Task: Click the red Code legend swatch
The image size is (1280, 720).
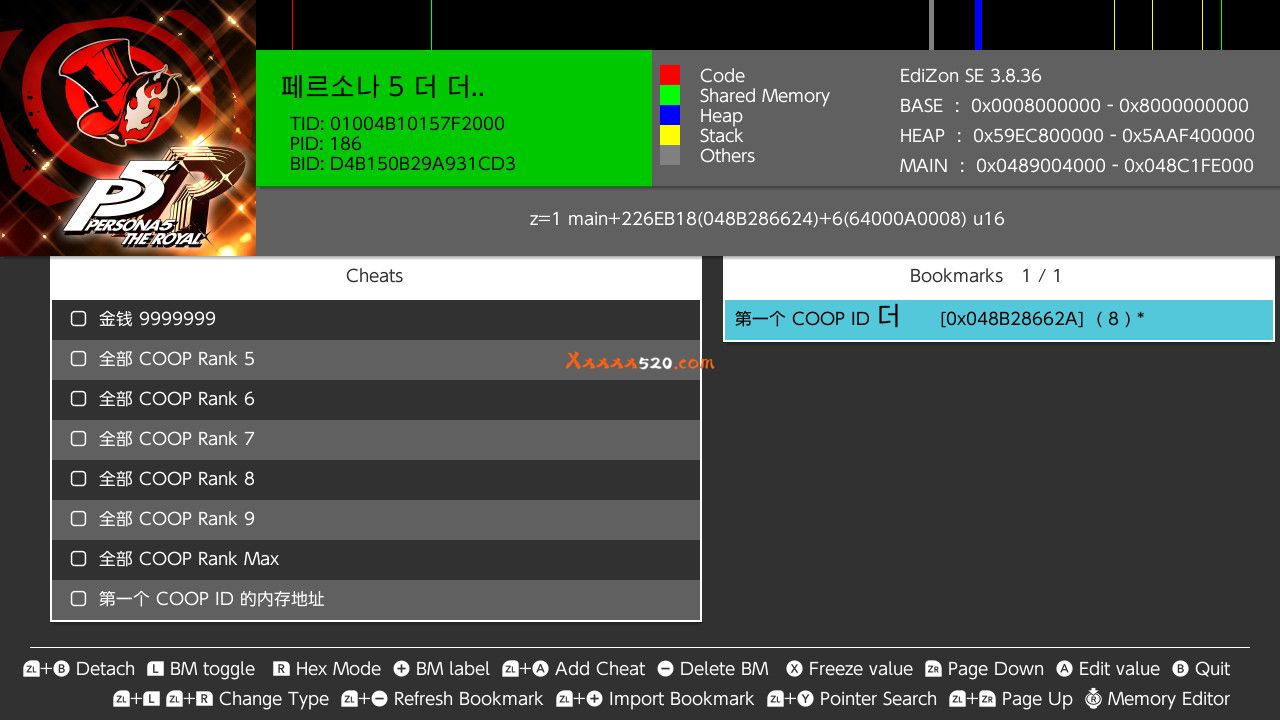Action: pyautogui.click(x=670, y=75)
